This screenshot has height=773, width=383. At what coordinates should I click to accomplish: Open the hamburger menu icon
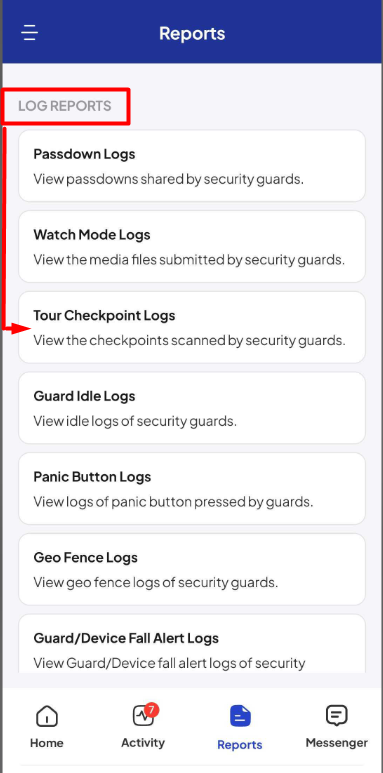click(x=30, y=33)
